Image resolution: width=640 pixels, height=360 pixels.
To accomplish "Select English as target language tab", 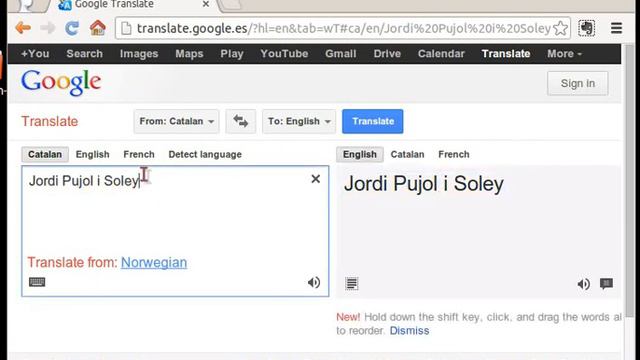I will (x=360, y=154).
